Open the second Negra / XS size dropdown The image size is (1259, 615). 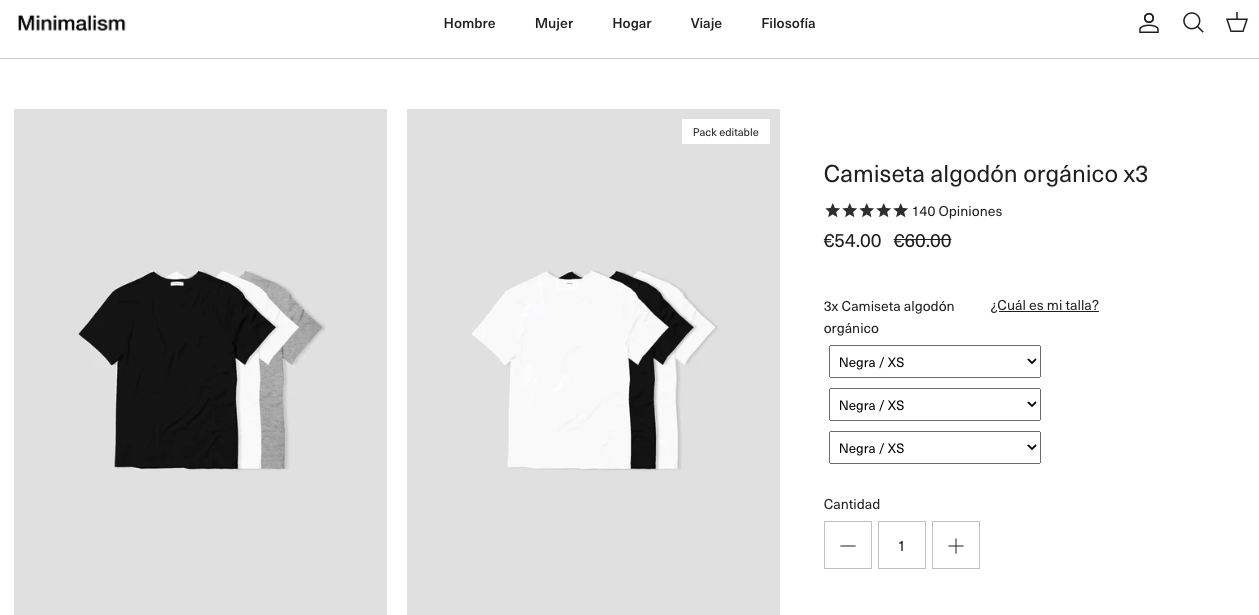(934, 404)
